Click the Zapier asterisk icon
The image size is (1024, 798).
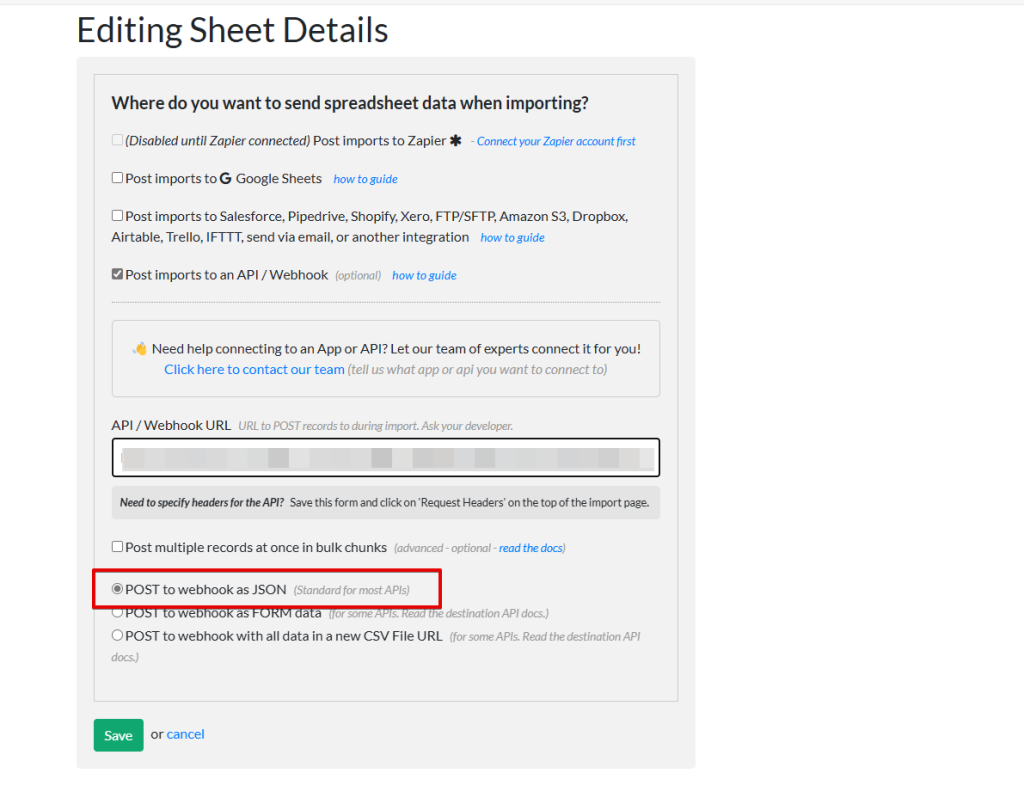[456, 141]
